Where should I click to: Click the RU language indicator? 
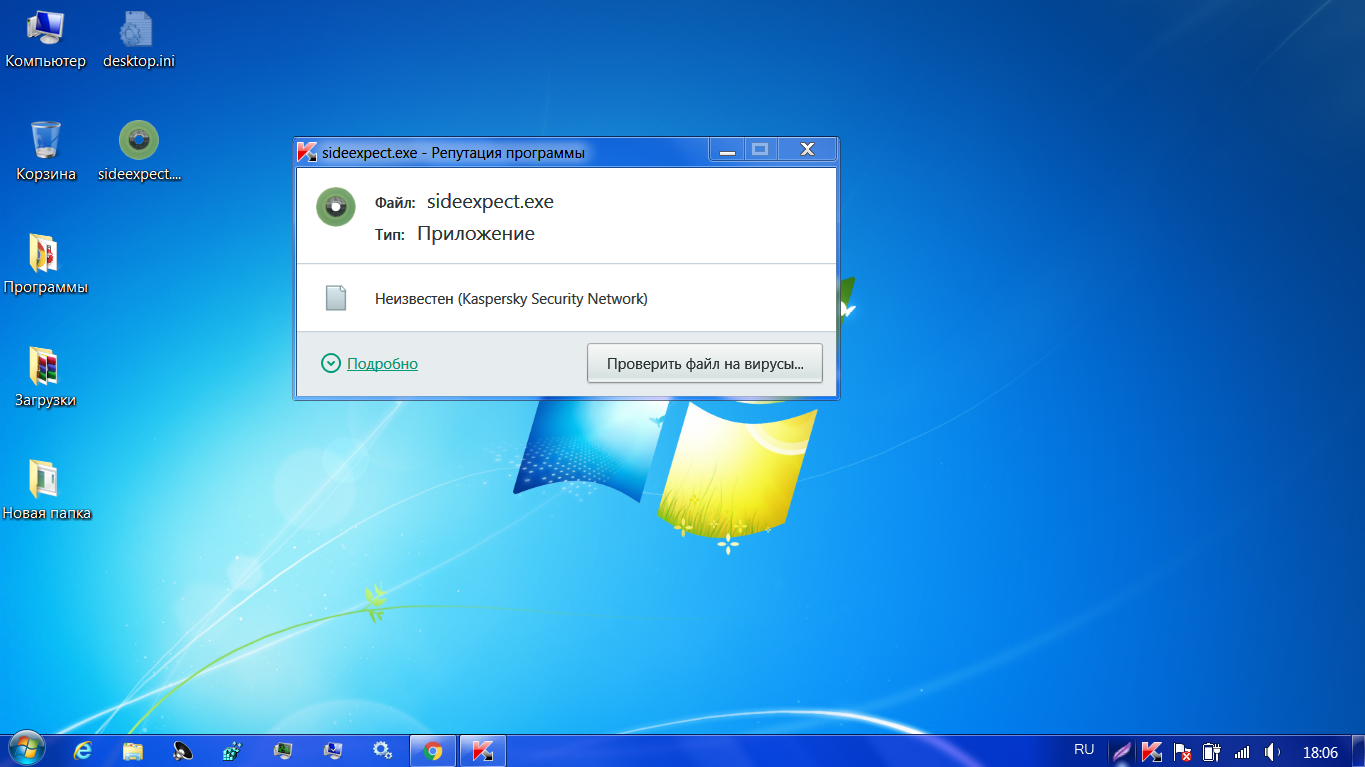(x=1084, y=749)
